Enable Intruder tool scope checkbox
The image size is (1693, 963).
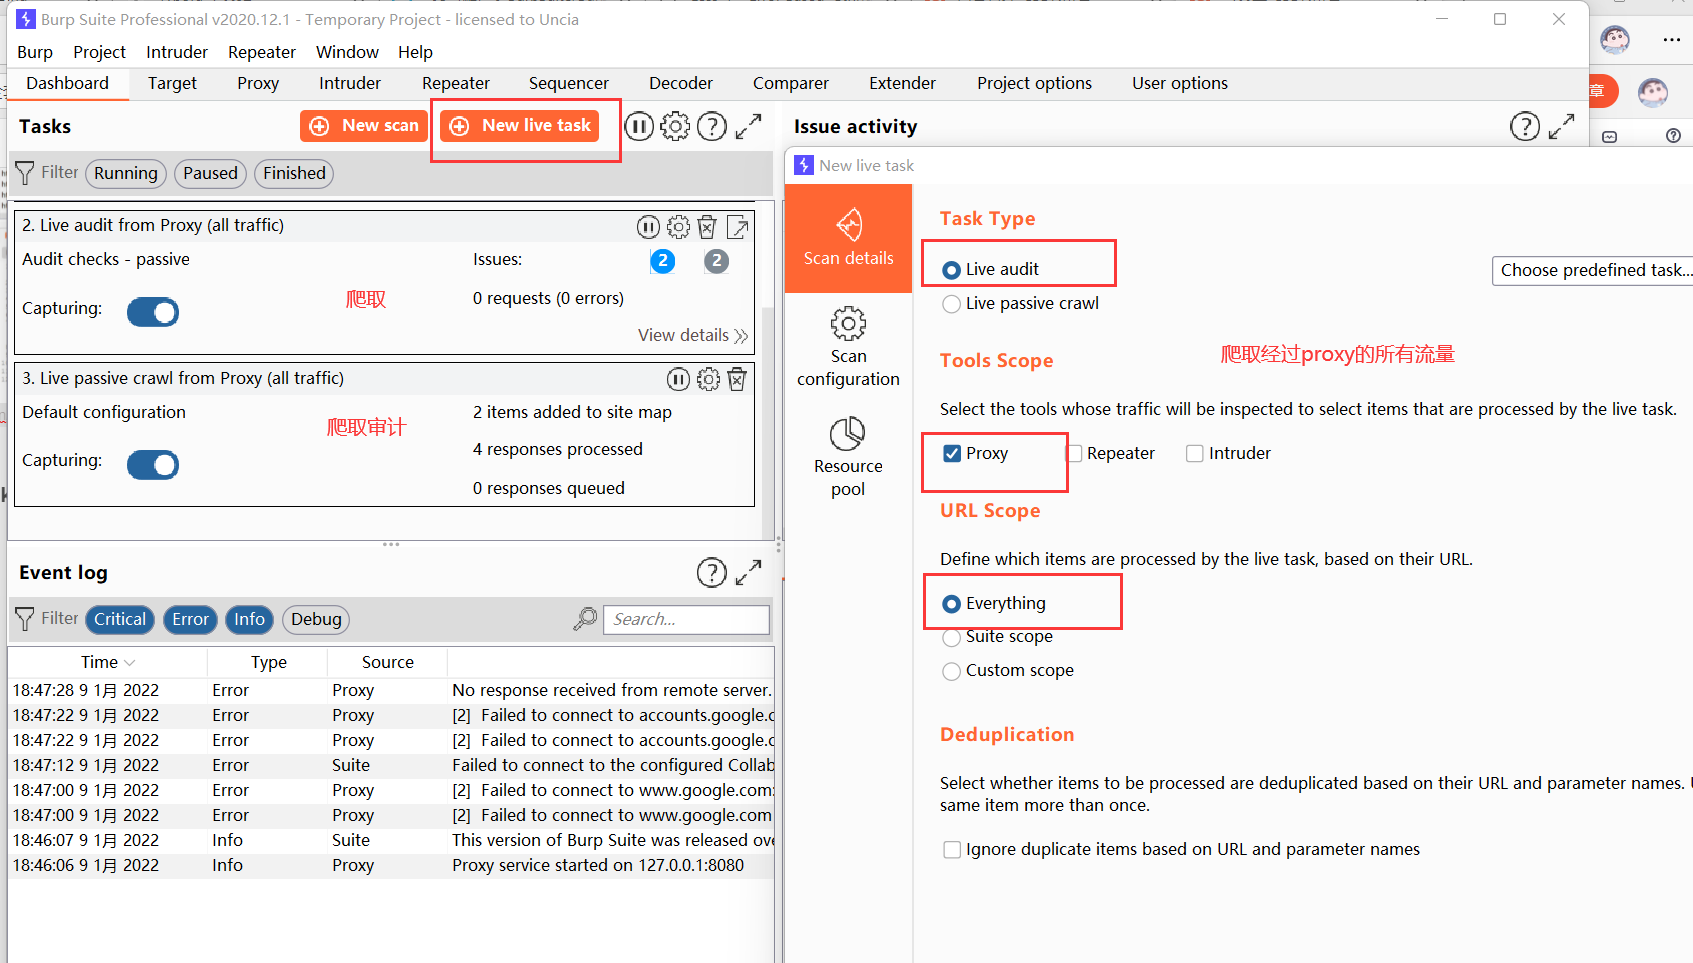[1195, 454]
